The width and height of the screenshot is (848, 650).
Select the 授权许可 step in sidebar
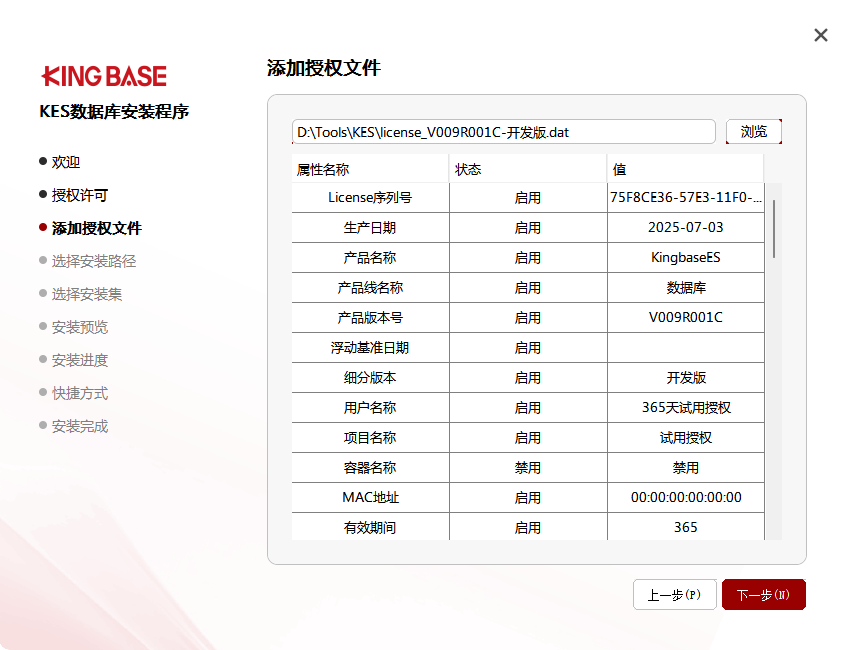pos(79,195)
